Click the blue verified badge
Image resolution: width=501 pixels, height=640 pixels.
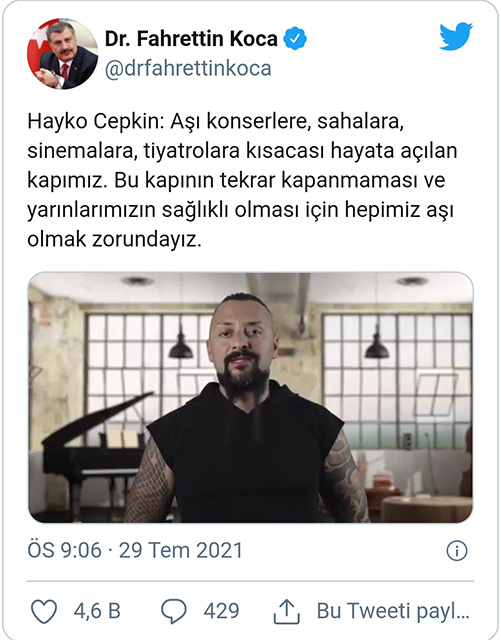click(295, 38)
